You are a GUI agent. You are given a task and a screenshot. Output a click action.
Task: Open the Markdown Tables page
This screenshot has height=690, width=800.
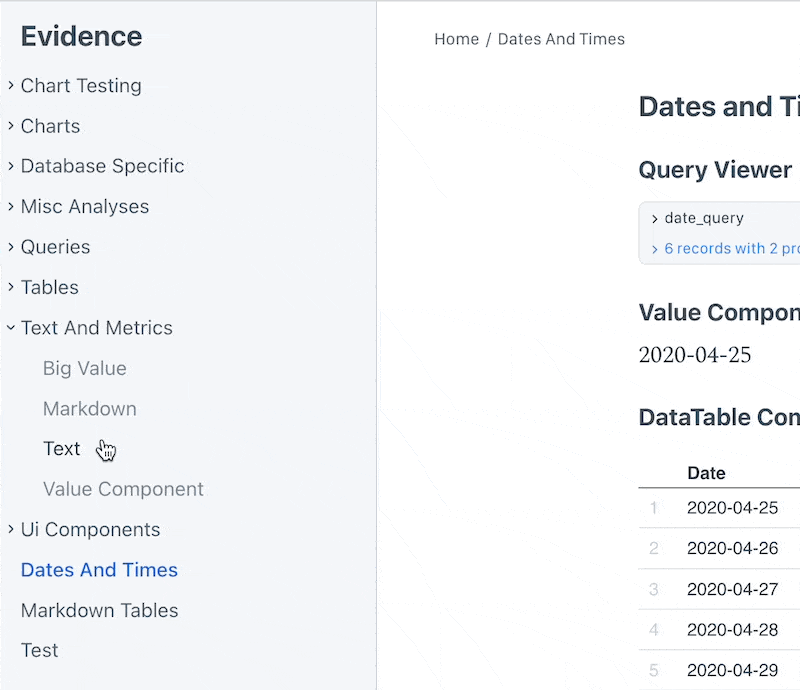click(x=99, y=610)
